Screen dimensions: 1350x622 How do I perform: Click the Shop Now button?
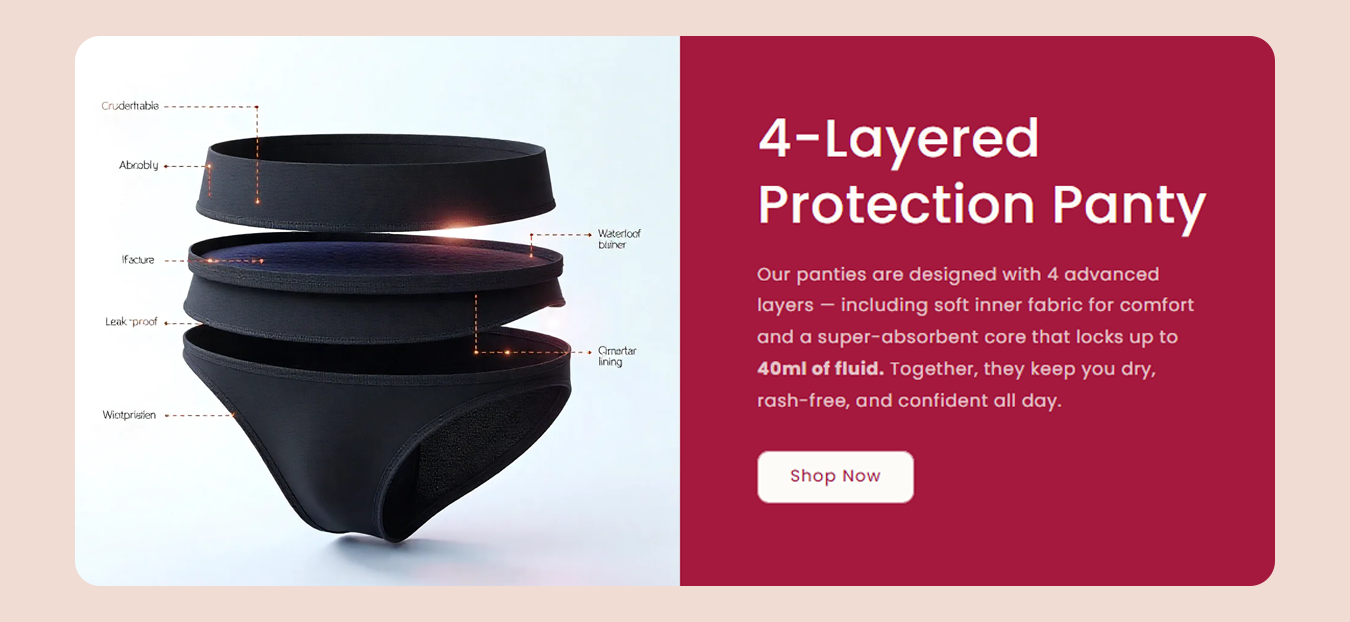[x=835, y=477]
